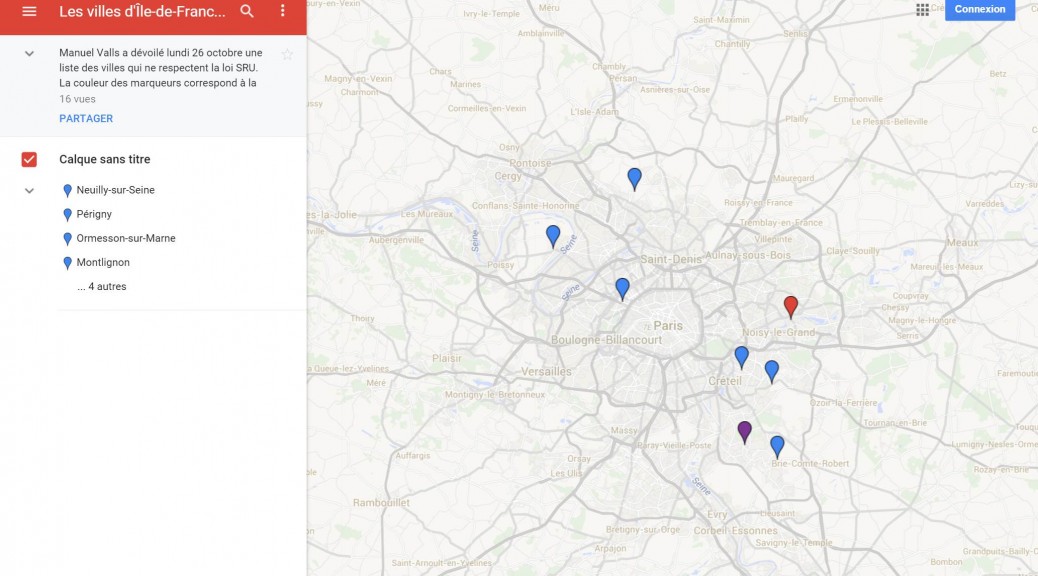Click the Connexion button

[x=979, y=10]
